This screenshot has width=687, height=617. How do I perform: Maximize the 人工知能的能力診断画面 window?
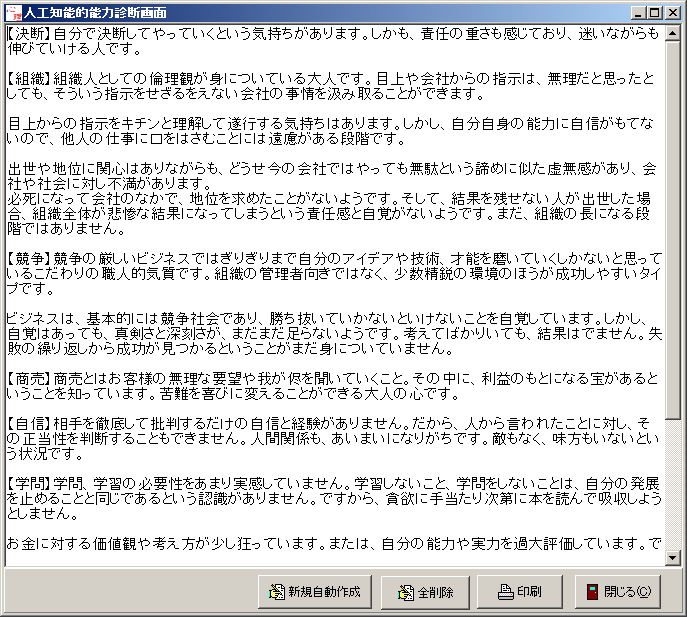[x=654, y=13]
